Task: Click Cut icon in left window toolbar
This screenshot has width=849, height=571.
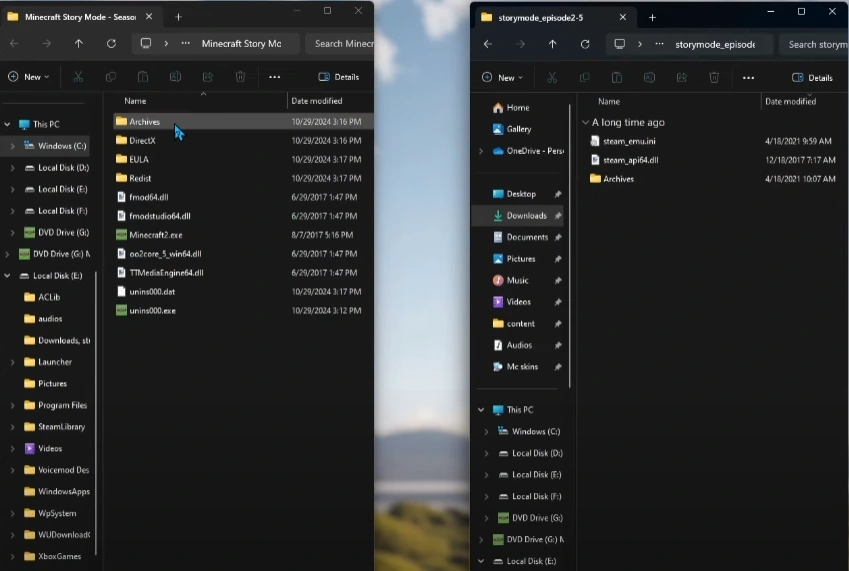Action: point(79,77)
